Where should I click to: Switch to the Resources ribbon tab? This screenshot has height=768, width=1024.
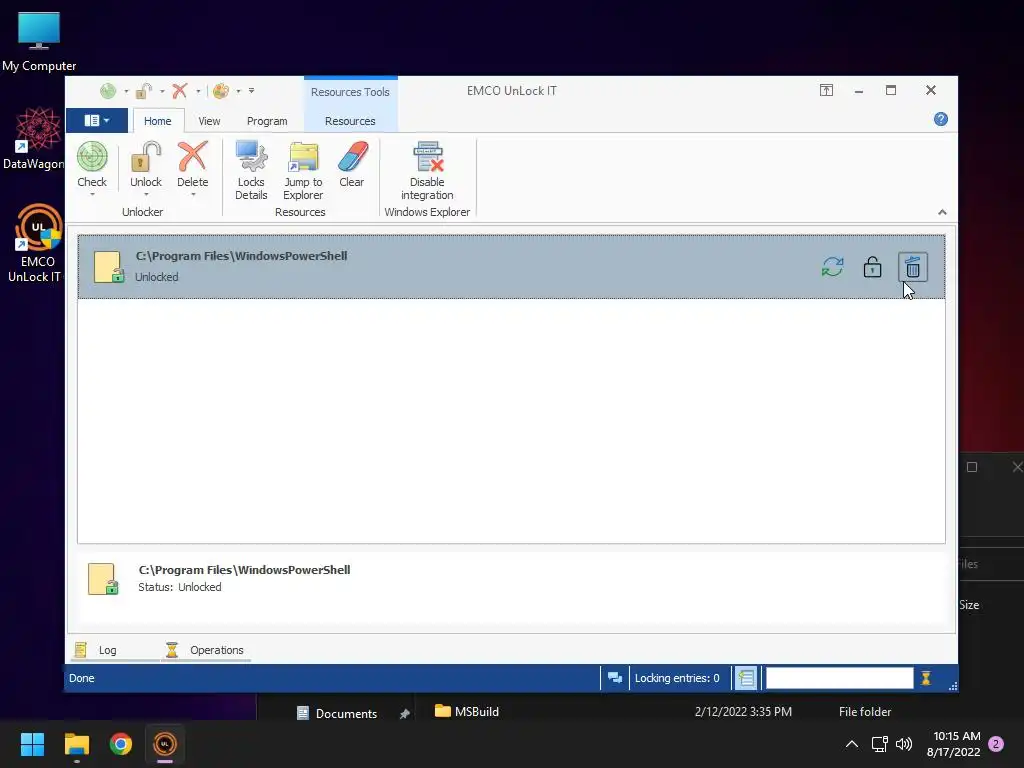click(x=350, y=121)
